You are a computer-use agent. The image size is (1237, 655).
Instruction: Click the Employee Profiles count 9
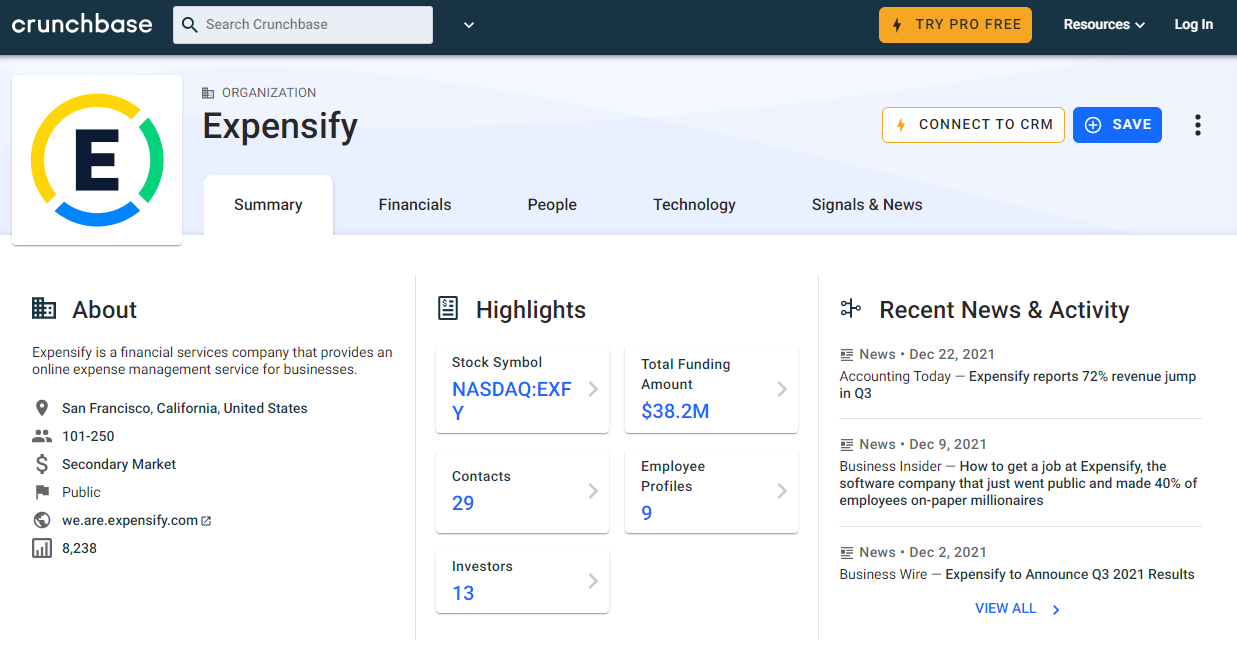pyautogui.click(x=647, y=513)
